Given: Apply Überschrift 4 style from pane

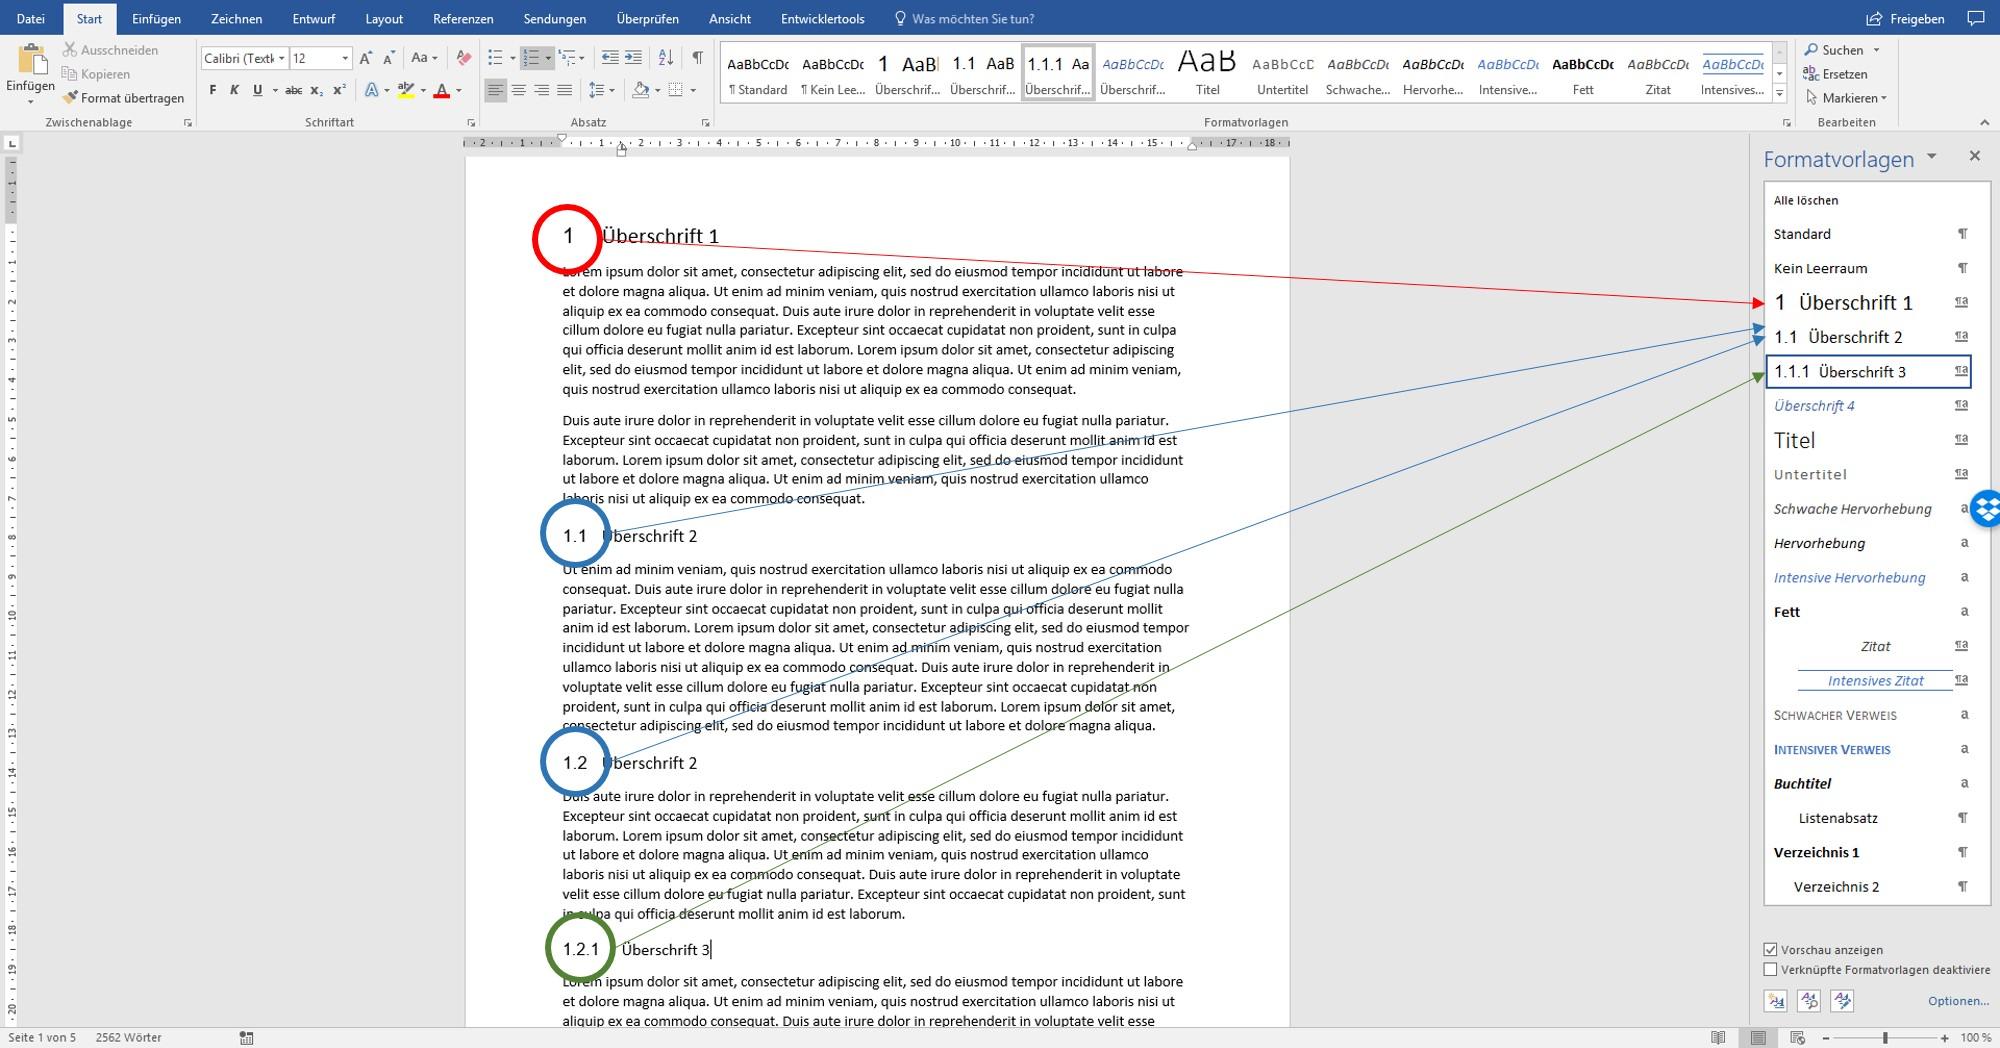Looking at the screenshot, I should click(1870, 405).
